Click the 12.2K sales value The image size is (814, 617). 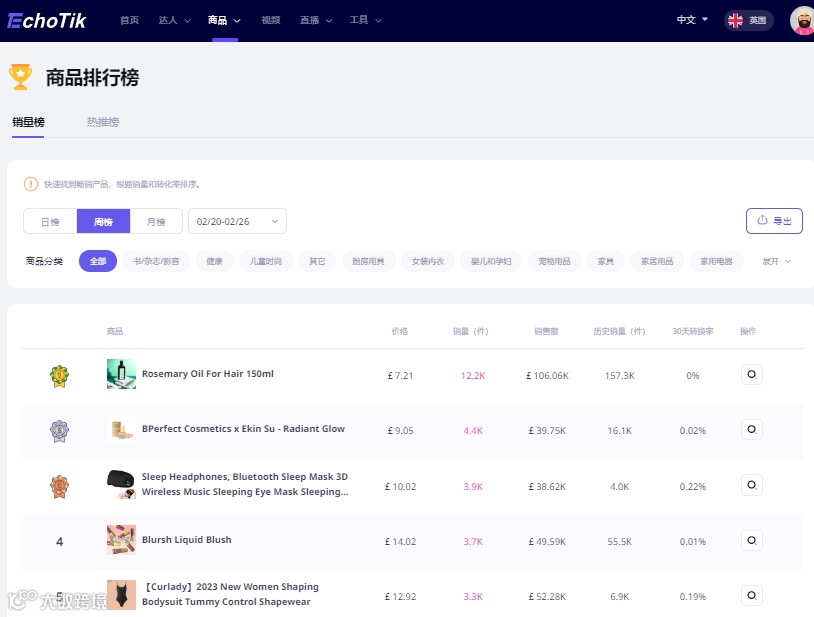pyautogui.click(x=473, y=376)
